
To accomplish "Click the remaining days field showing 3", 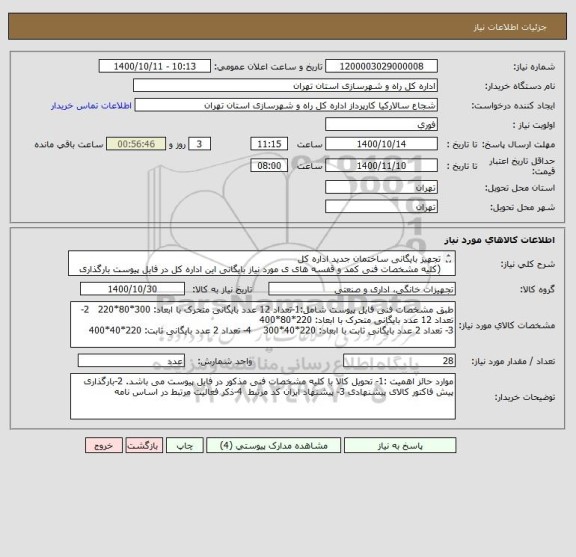I will coord(199,144).
